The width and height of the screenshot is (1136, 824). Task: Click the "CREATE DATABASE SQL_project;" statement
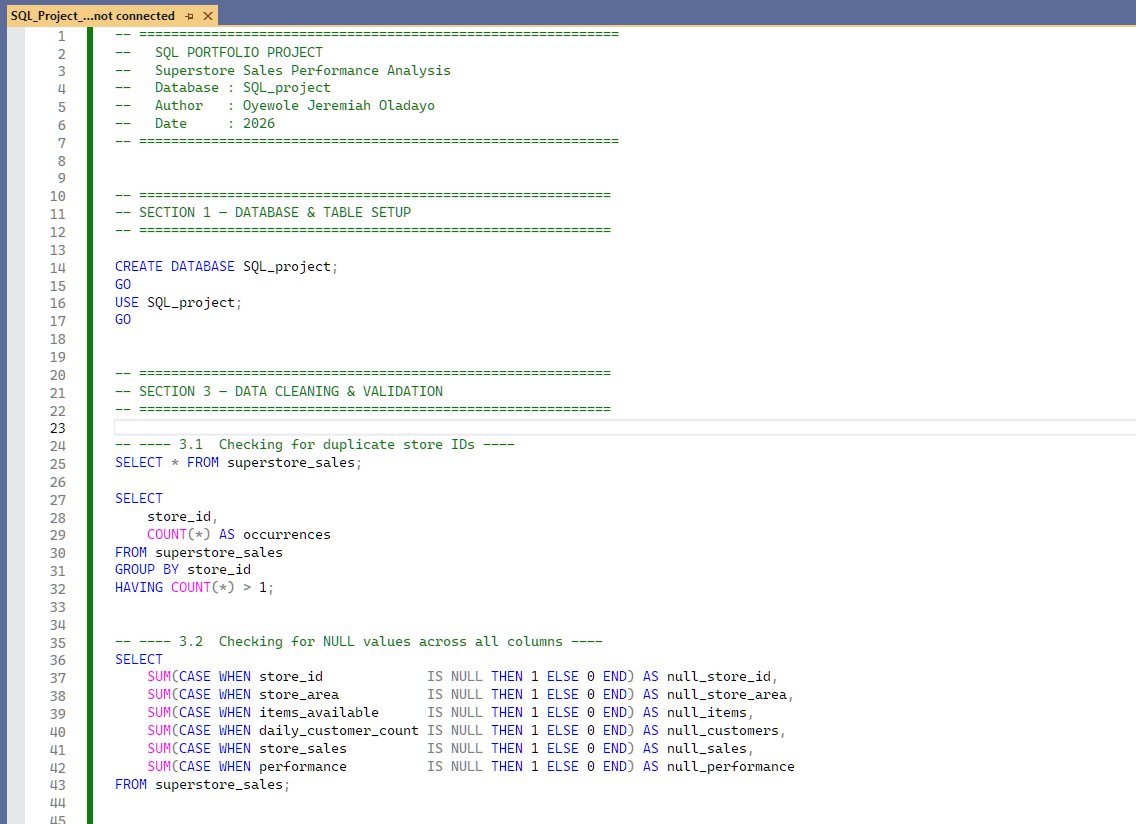pos(226,267)
